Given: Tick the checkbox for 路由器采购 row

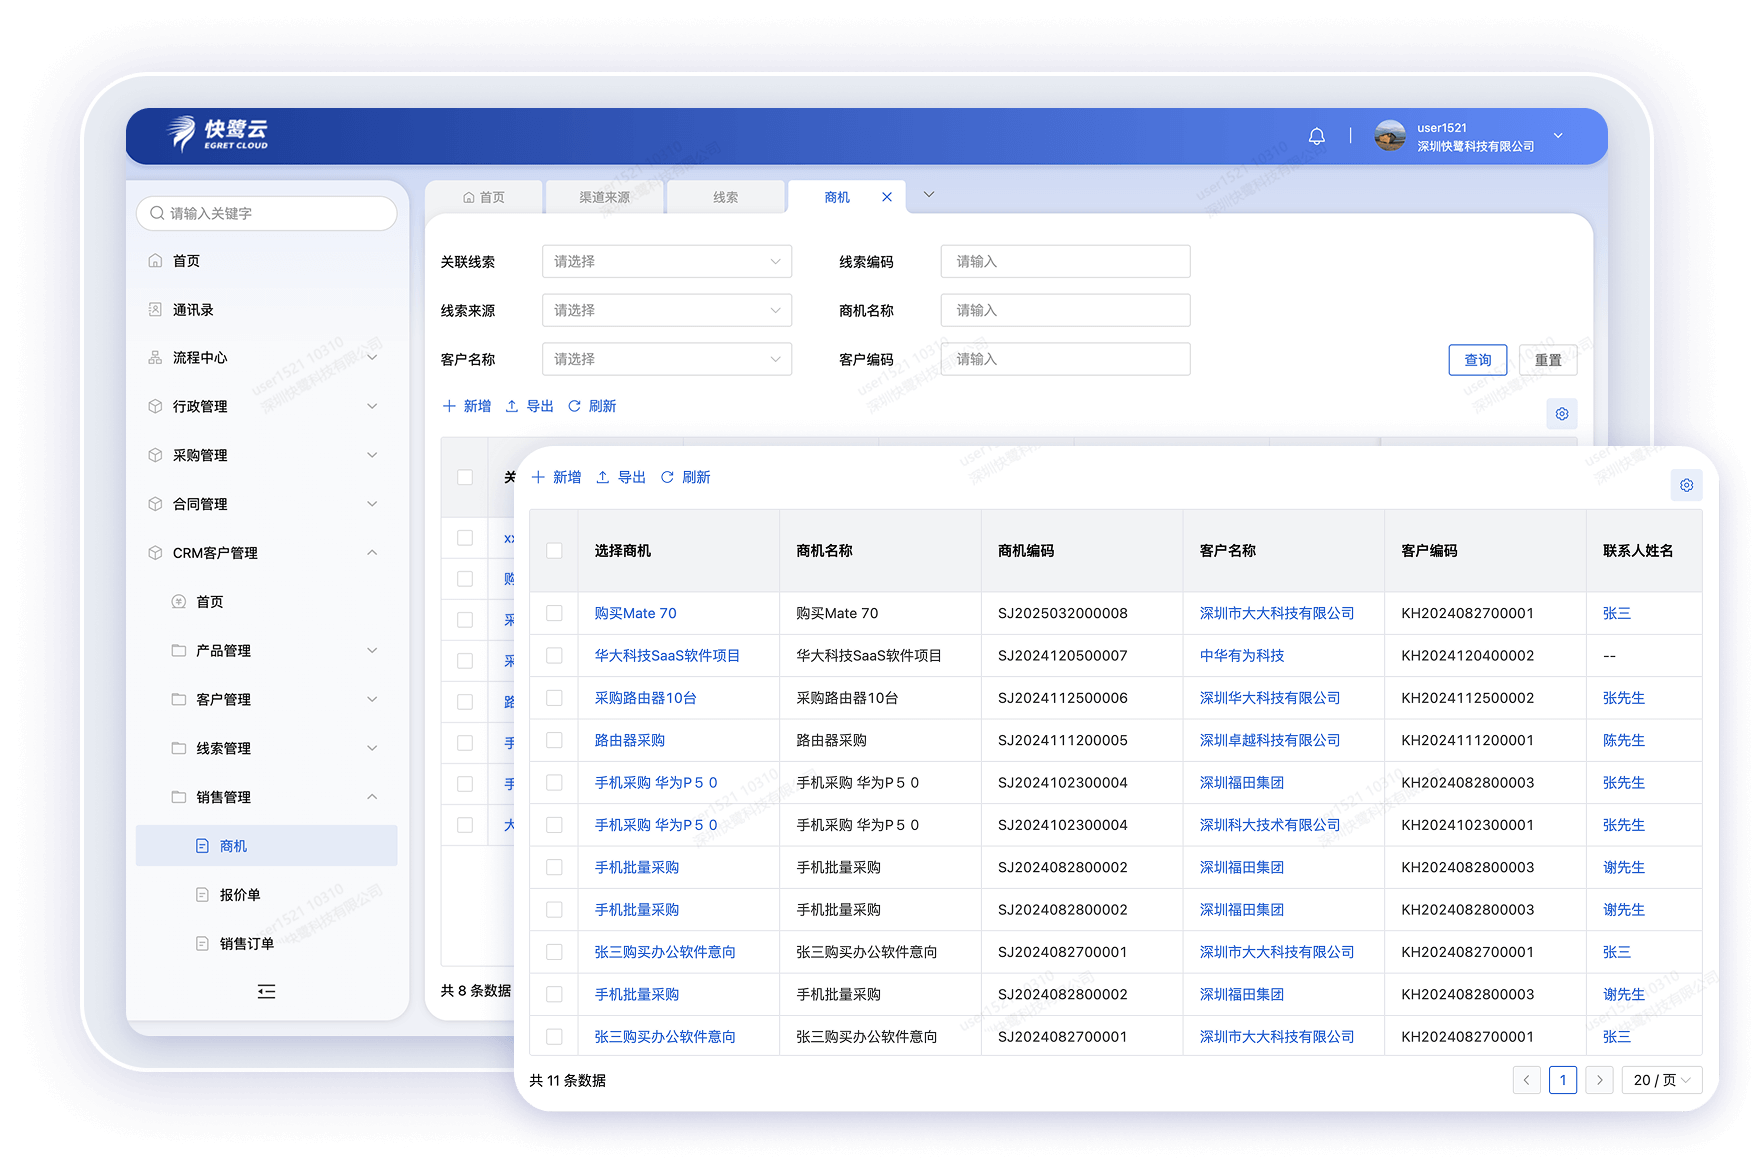Looking at the screenshot, I should click(554, 740).
